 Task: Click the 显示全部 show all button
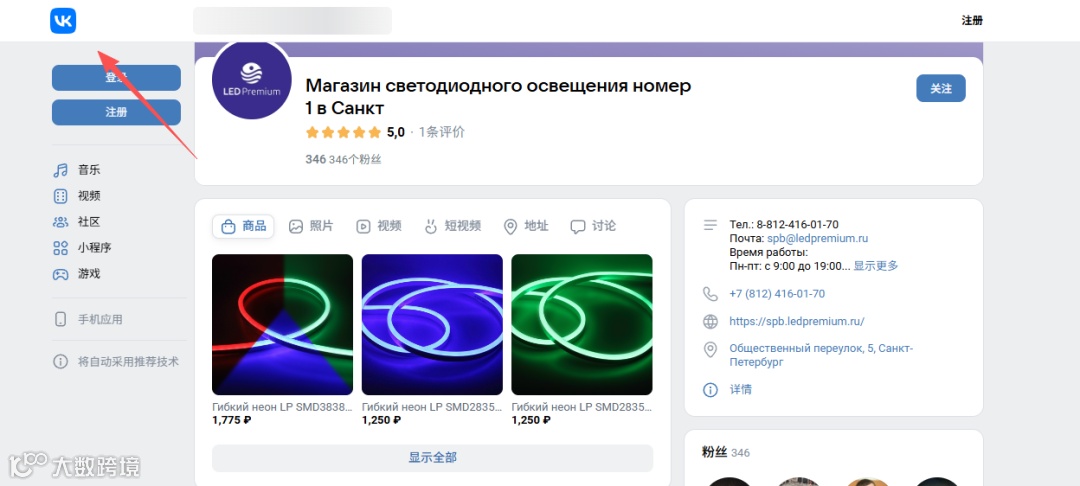point(433,458)
